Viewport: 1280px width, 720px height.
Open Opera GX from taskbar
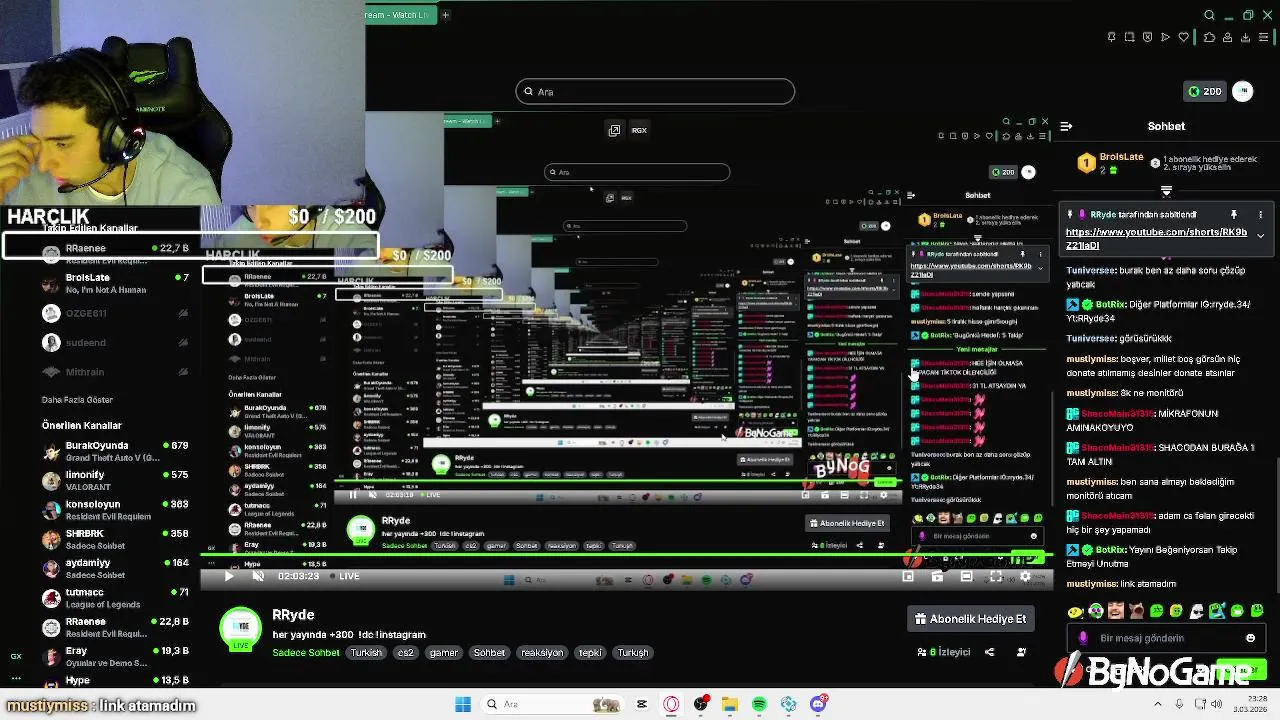click(671, 704)
